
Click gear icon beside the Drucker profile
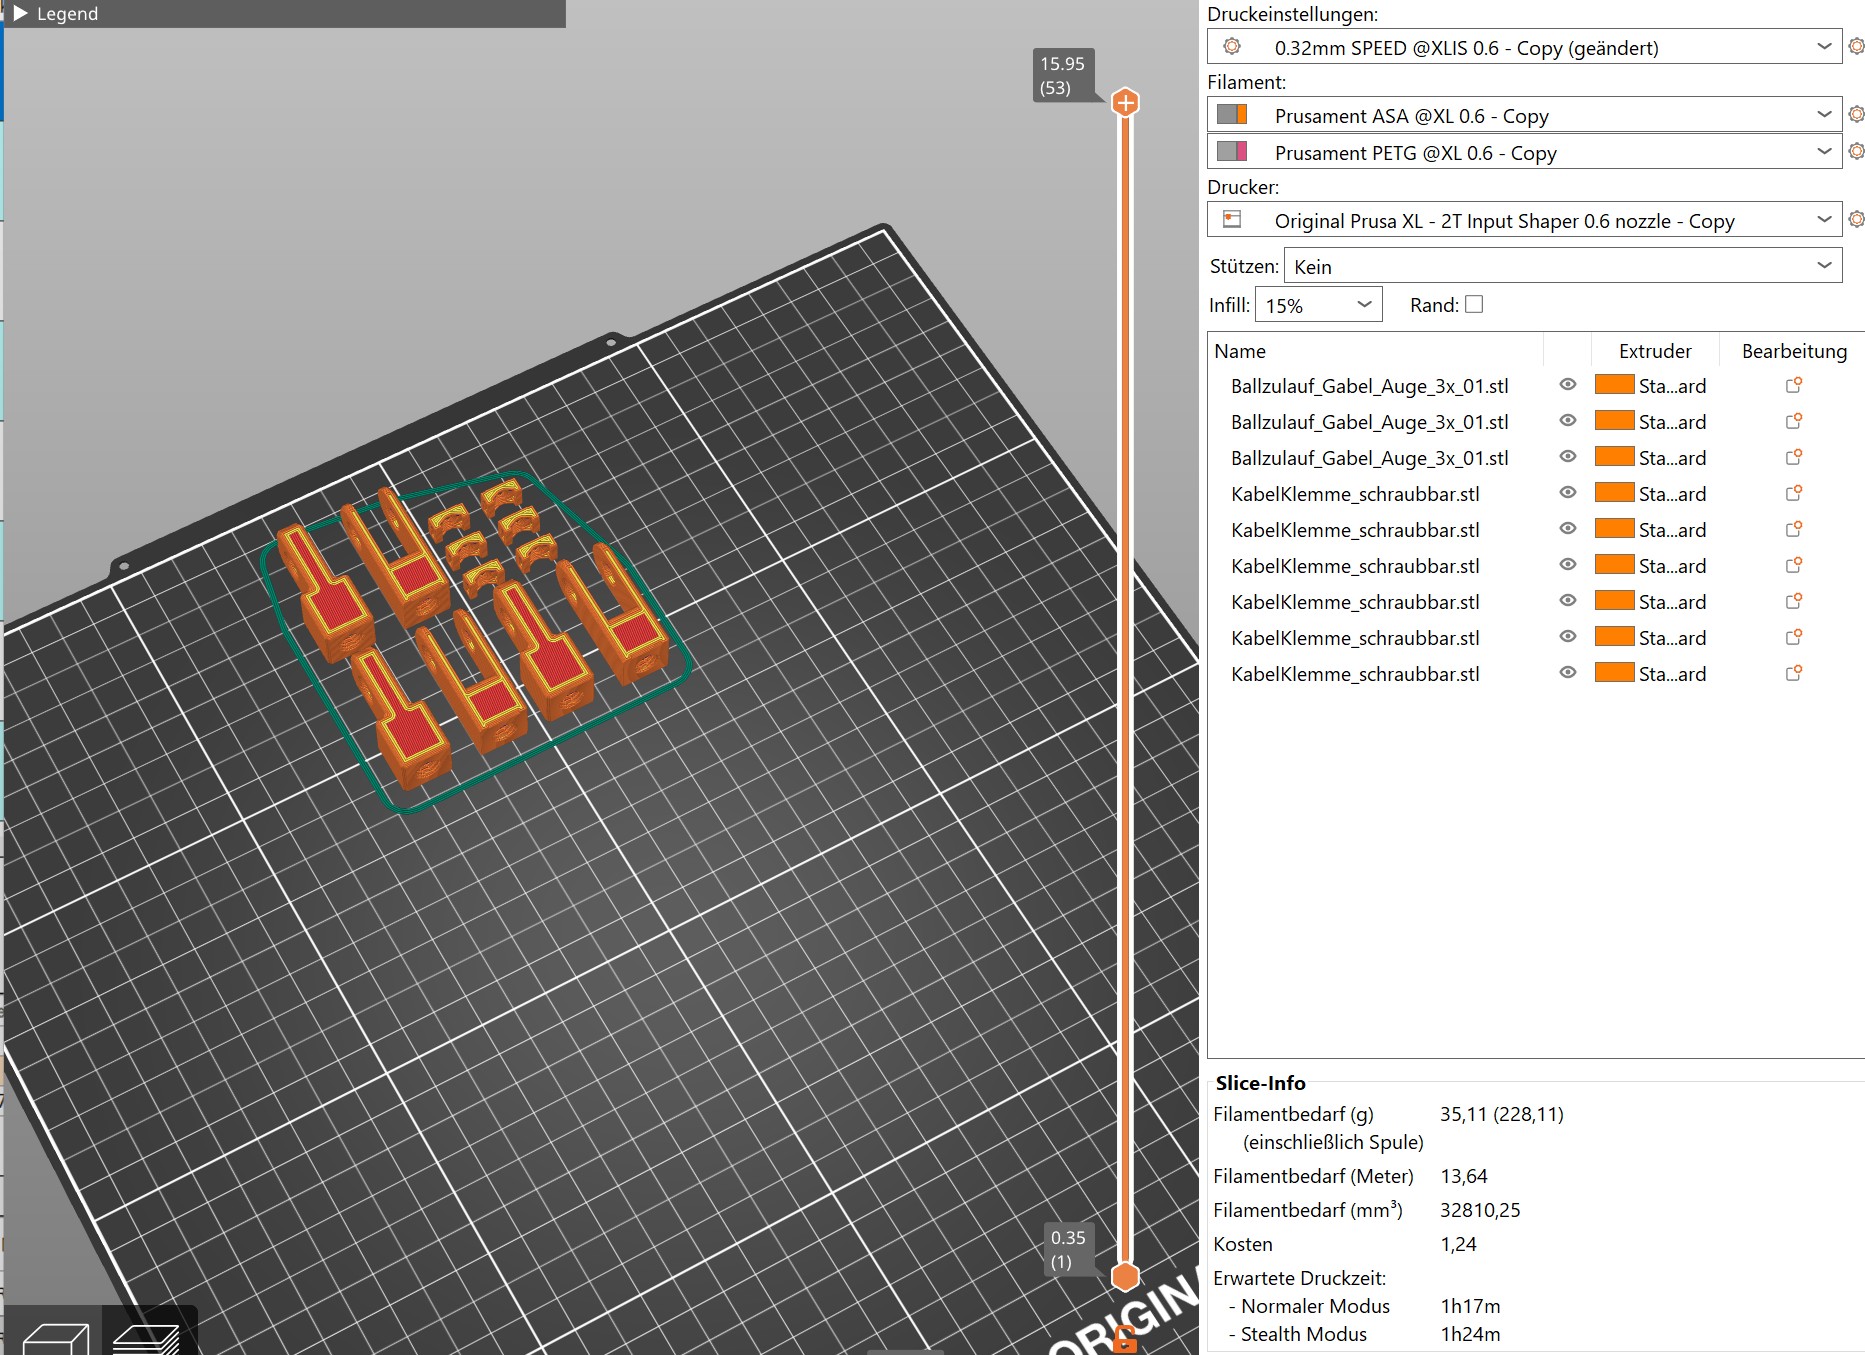click(x=1856, y=219)
